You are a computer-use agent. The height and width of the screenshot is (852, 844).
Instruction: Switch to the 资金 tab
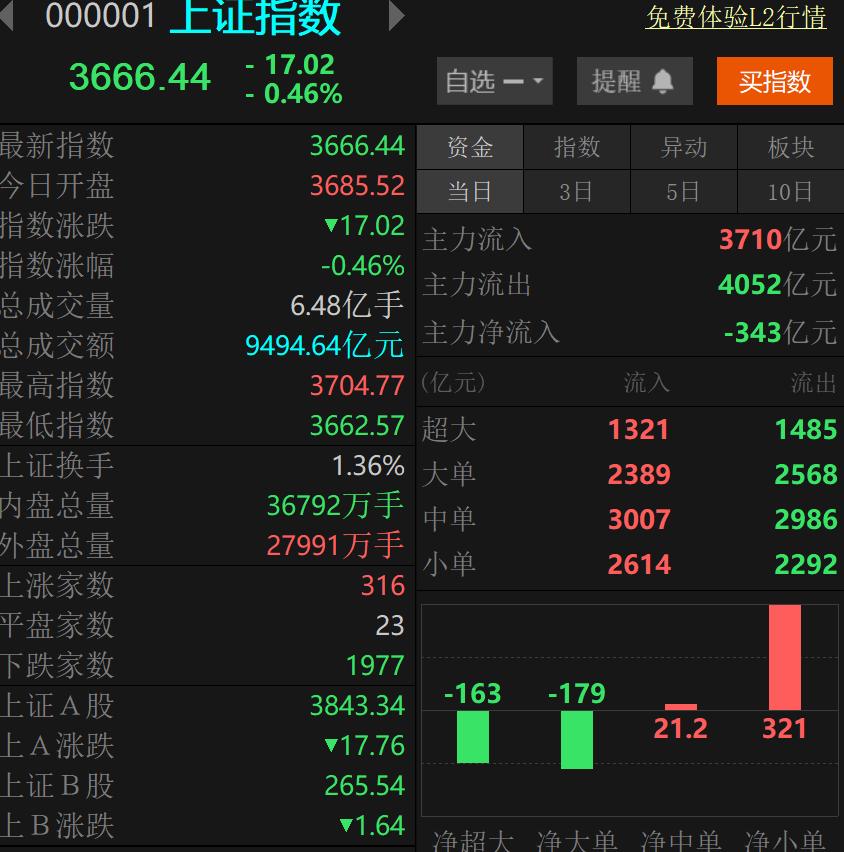470,147
